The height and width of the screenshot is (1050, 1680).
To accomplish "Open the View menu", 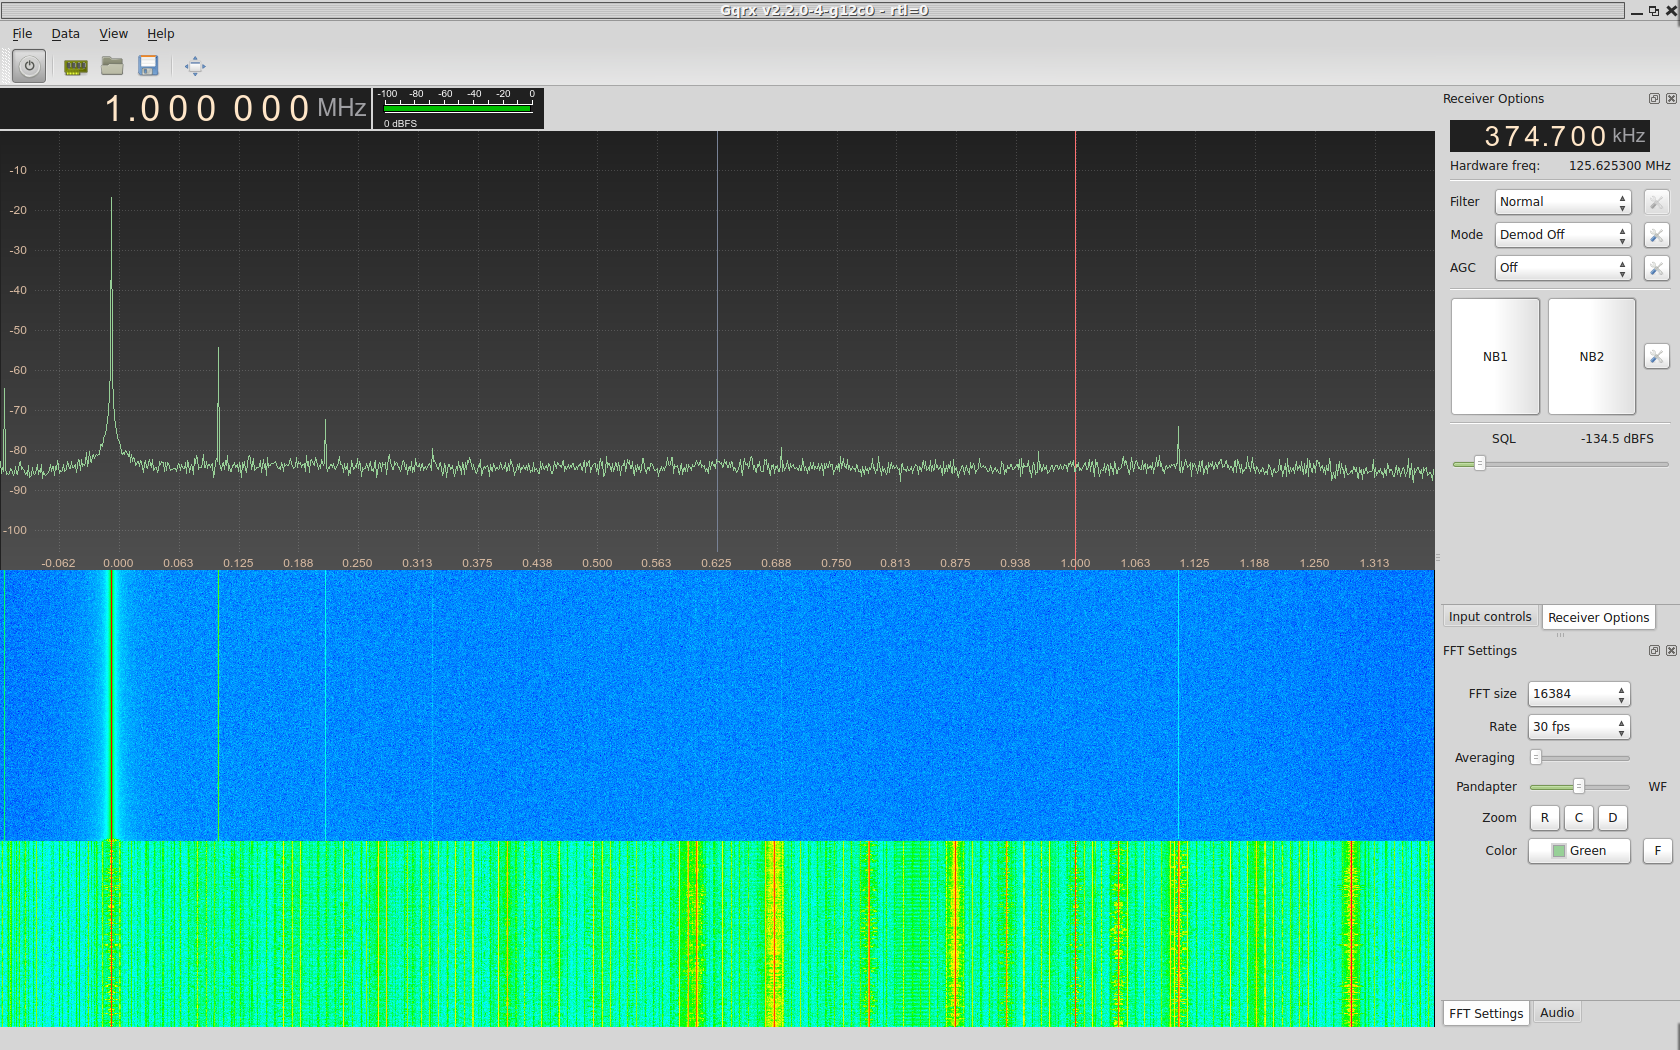I will pyautogui.click(x=113, y=34).
